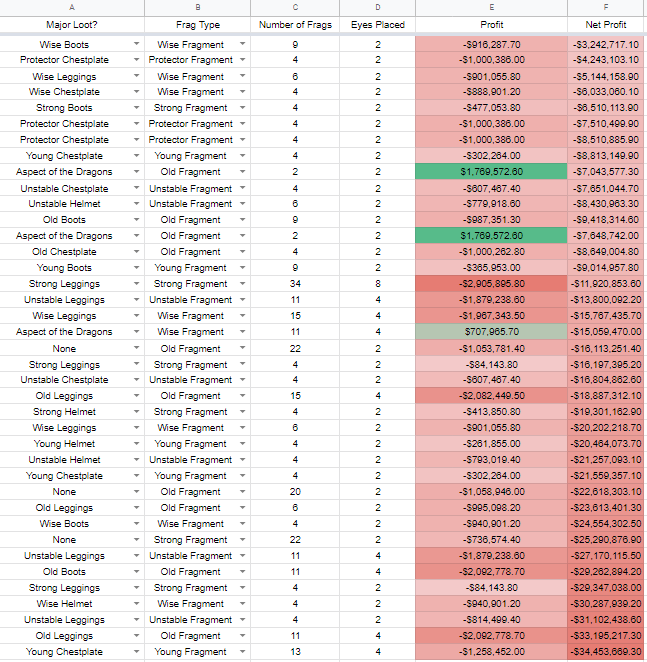Viewport: 647px width, 662px height.
Task: Open dropdown arrow for Strong Boots loot
Action: coord(136,108)
